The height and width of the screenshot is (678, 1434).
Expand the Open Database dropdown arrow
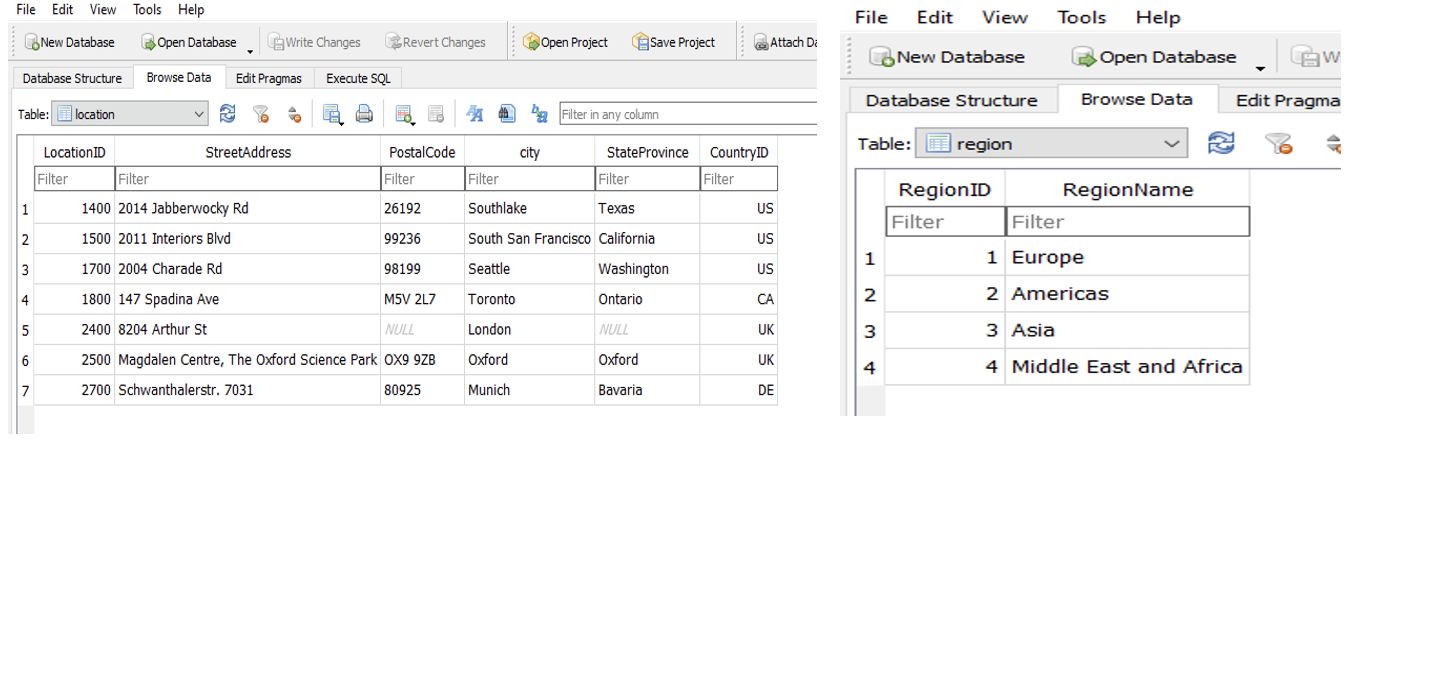point(248,47)
